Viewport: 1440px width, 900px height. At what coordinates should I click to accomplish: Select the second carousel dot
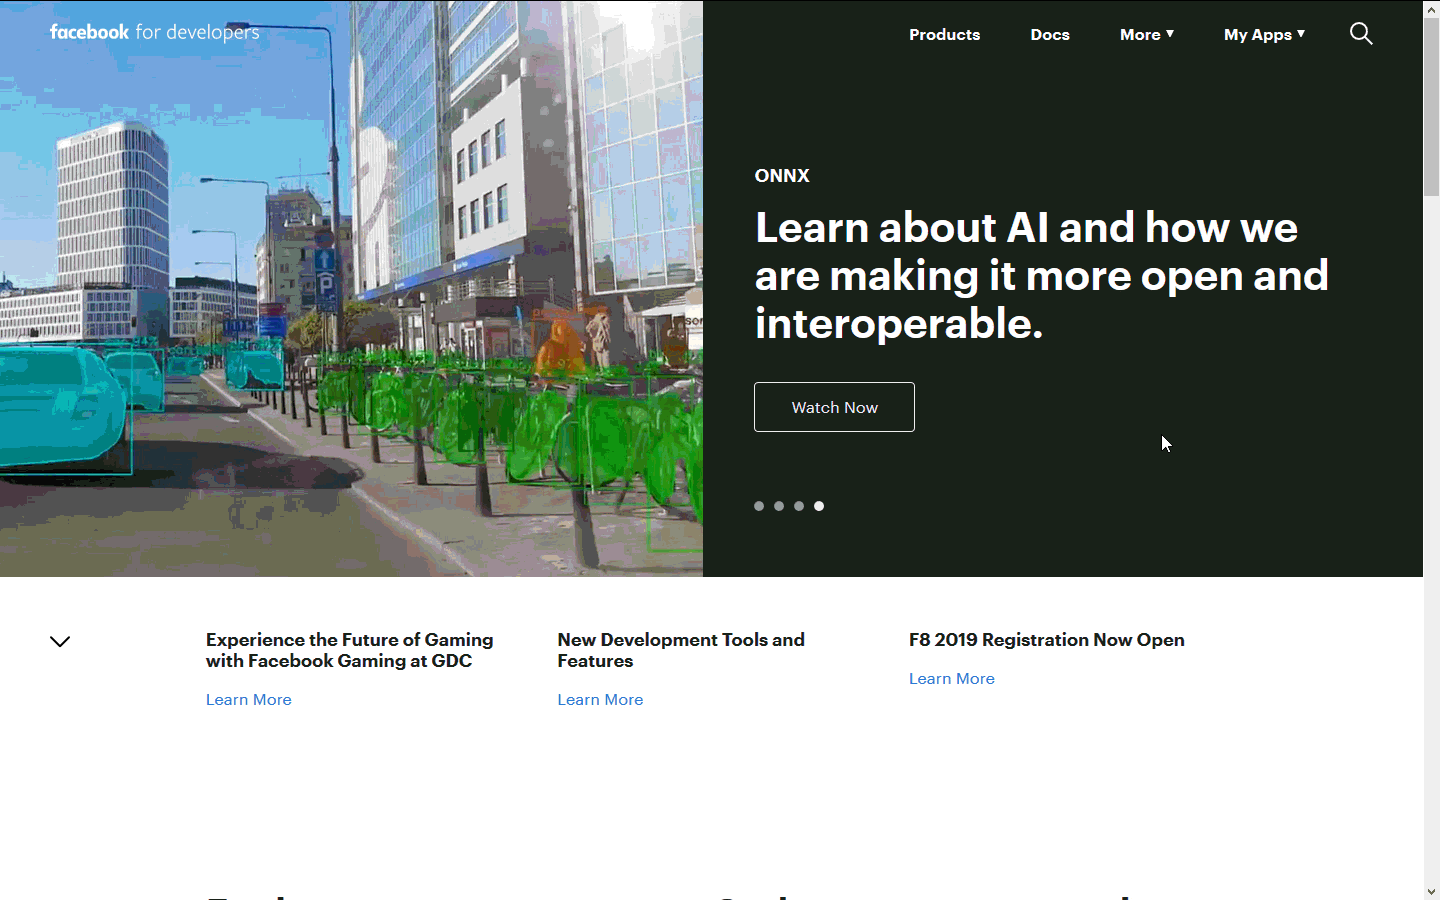pos(779,506)
